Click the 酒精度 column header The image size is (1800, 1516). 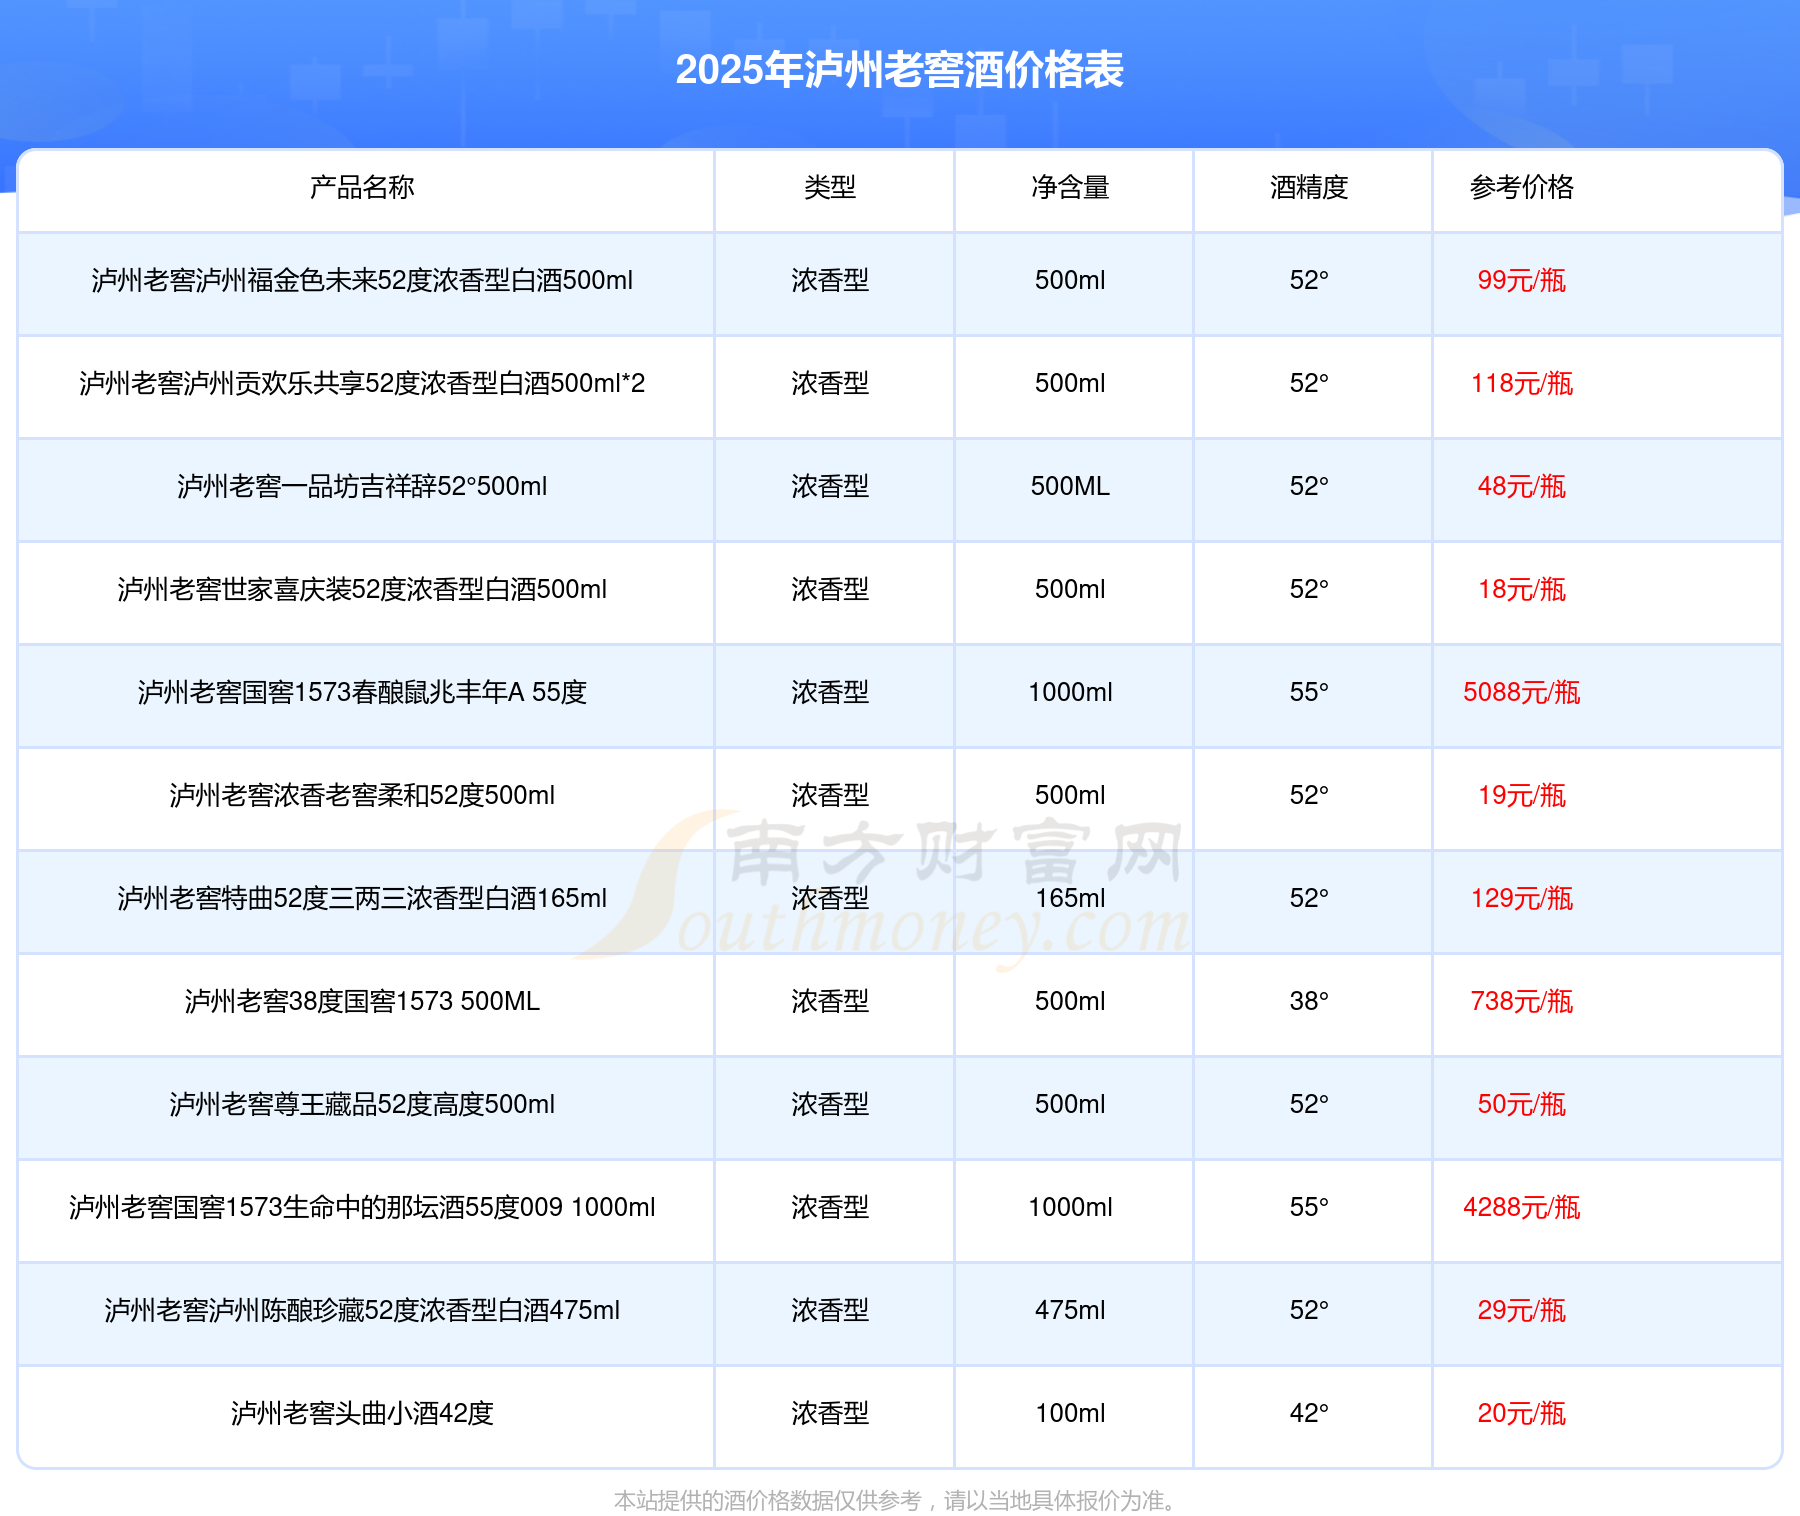coord(1309,187)
